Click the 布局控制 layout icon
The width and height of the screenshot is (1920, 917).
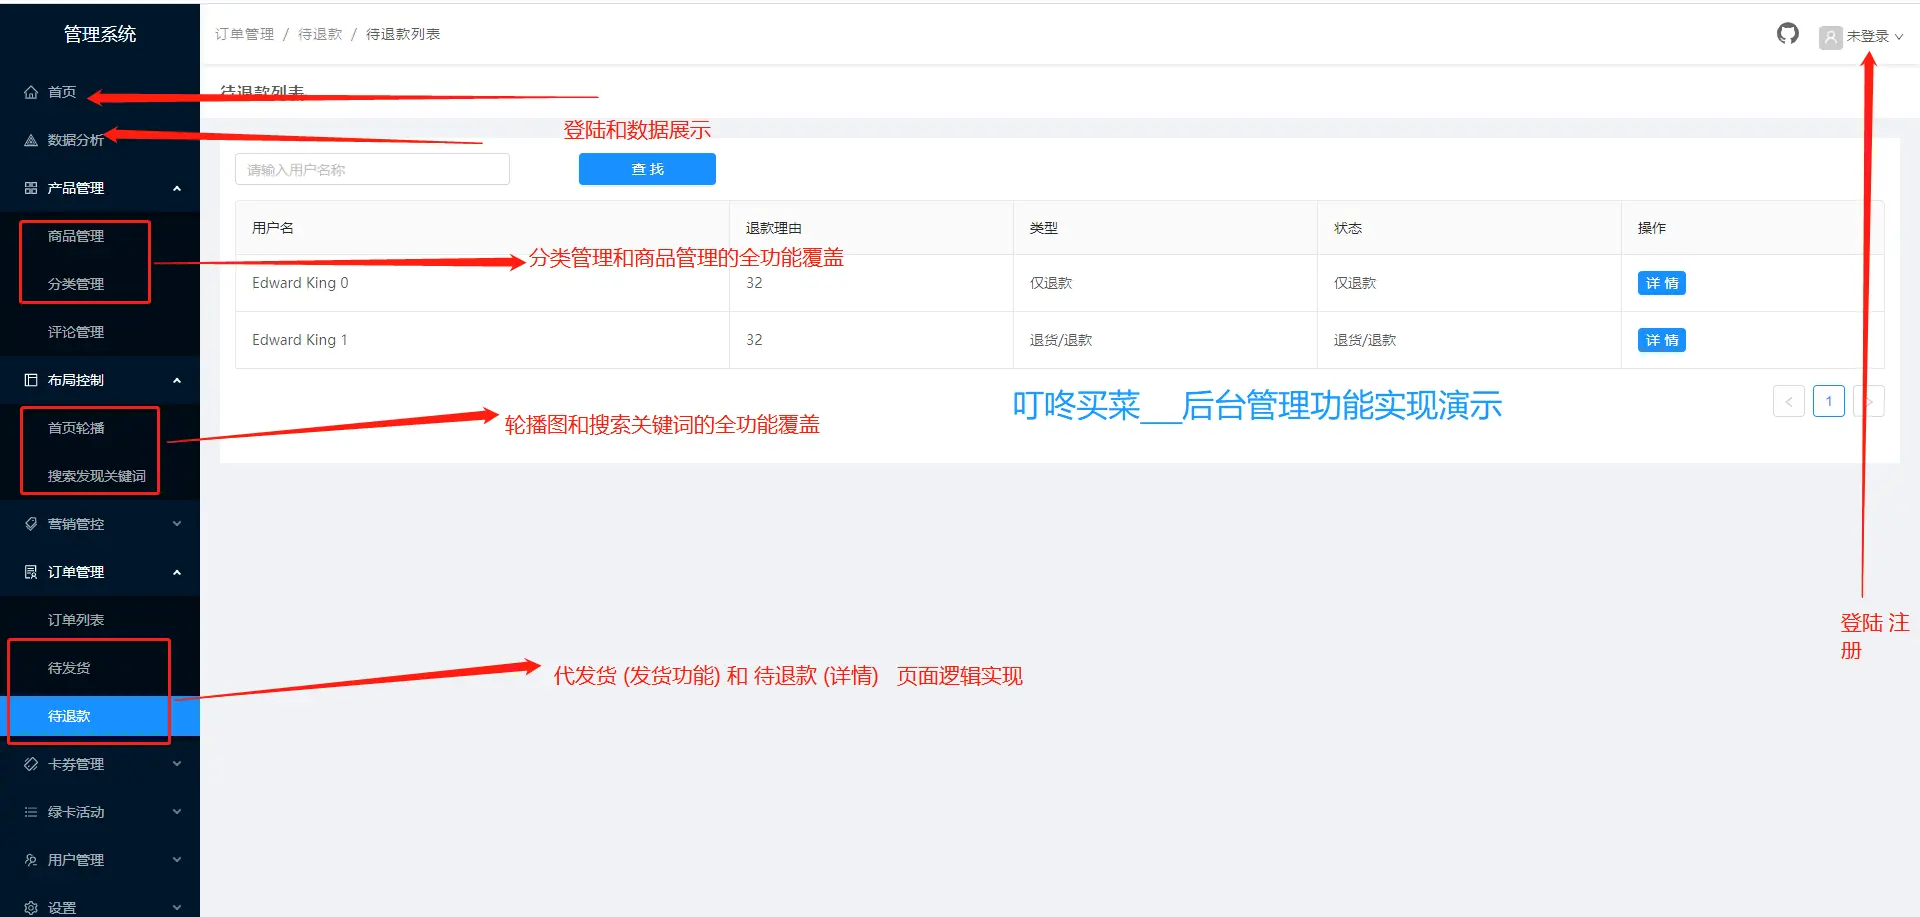(x=31, y=380)
